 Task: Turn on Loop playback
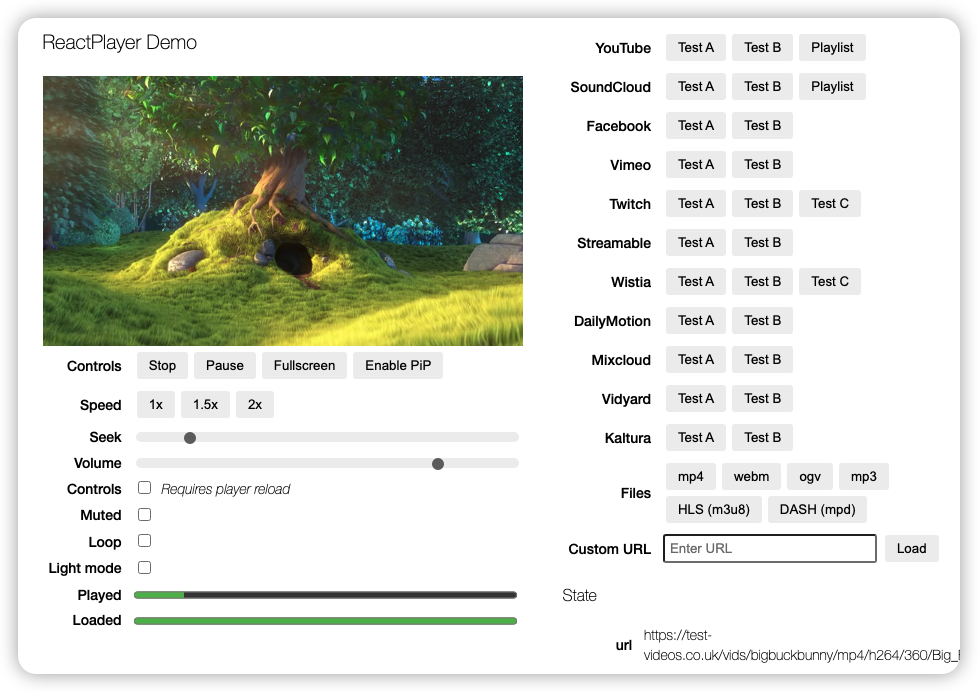coord(144,541)
